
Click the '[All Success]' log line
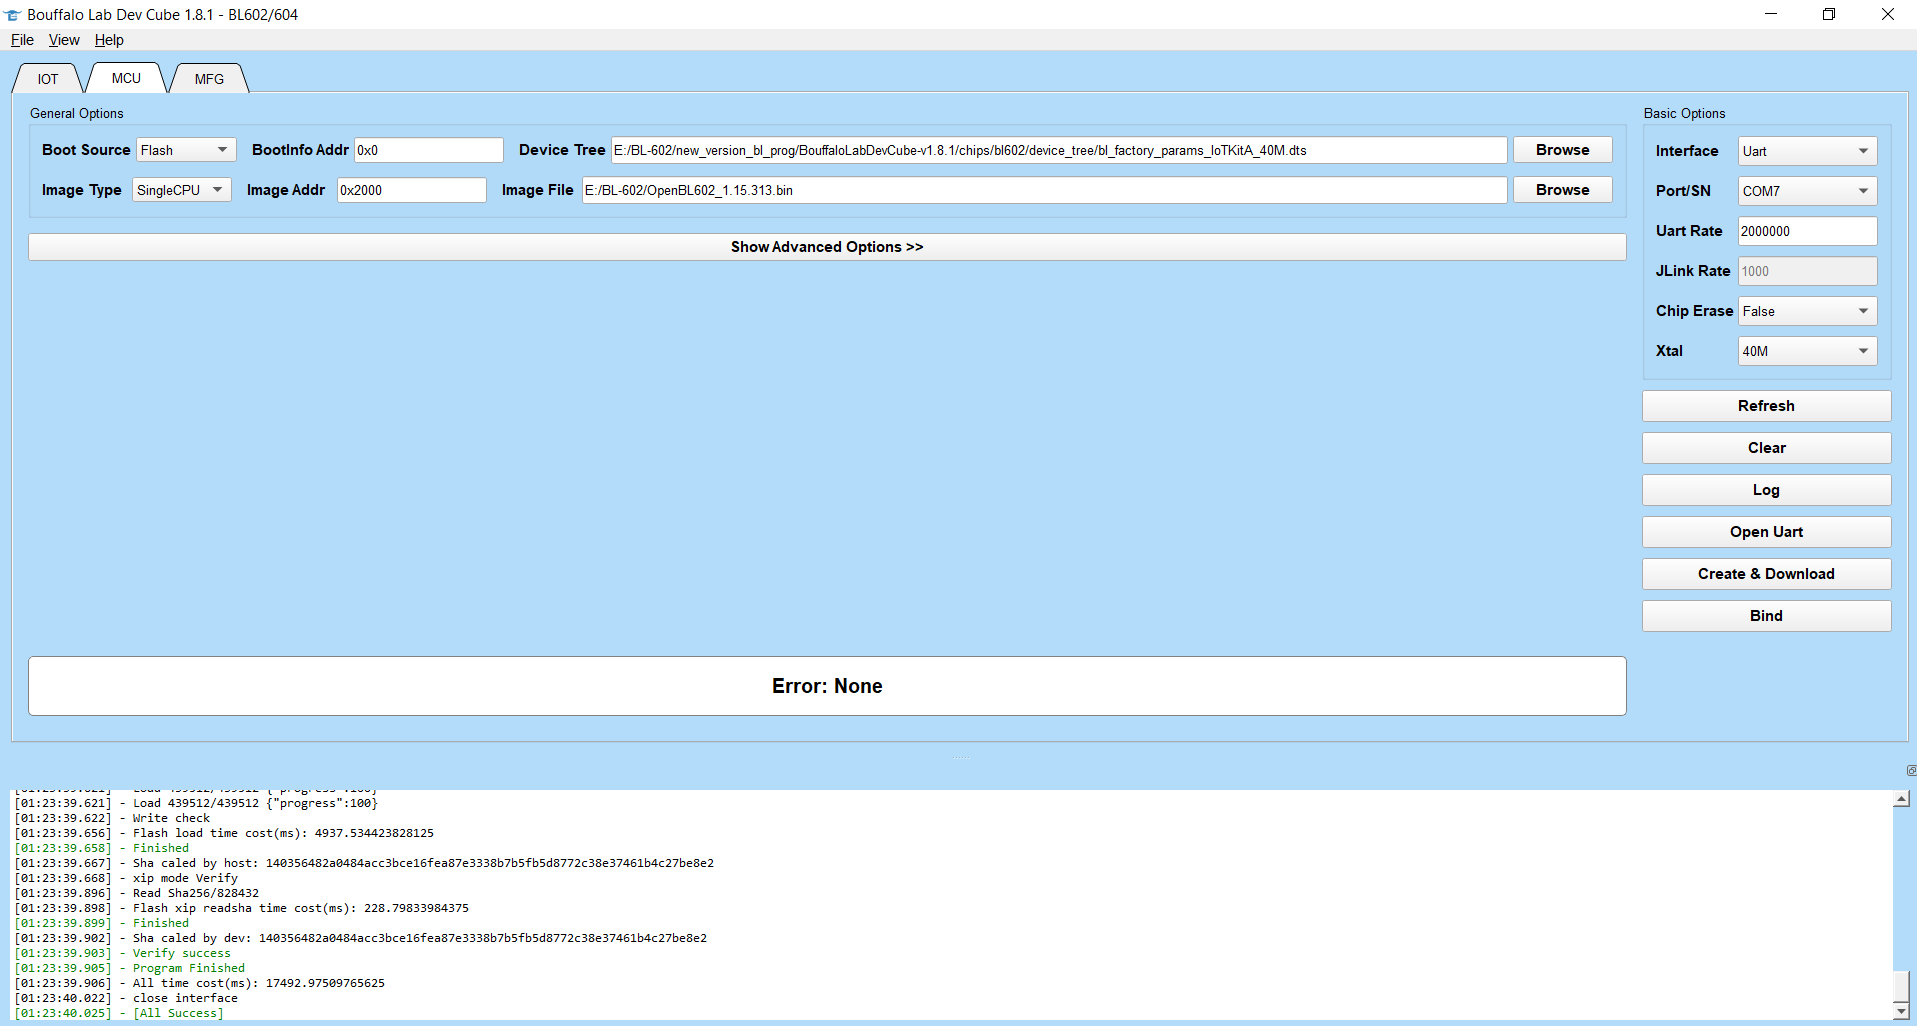click(119, 1013)
